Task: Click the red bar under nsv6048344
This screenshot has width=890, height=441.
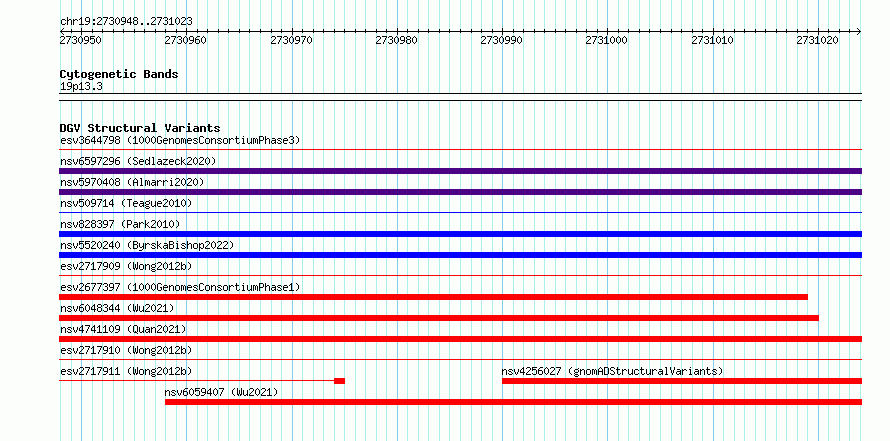Action: pos(439,318)
